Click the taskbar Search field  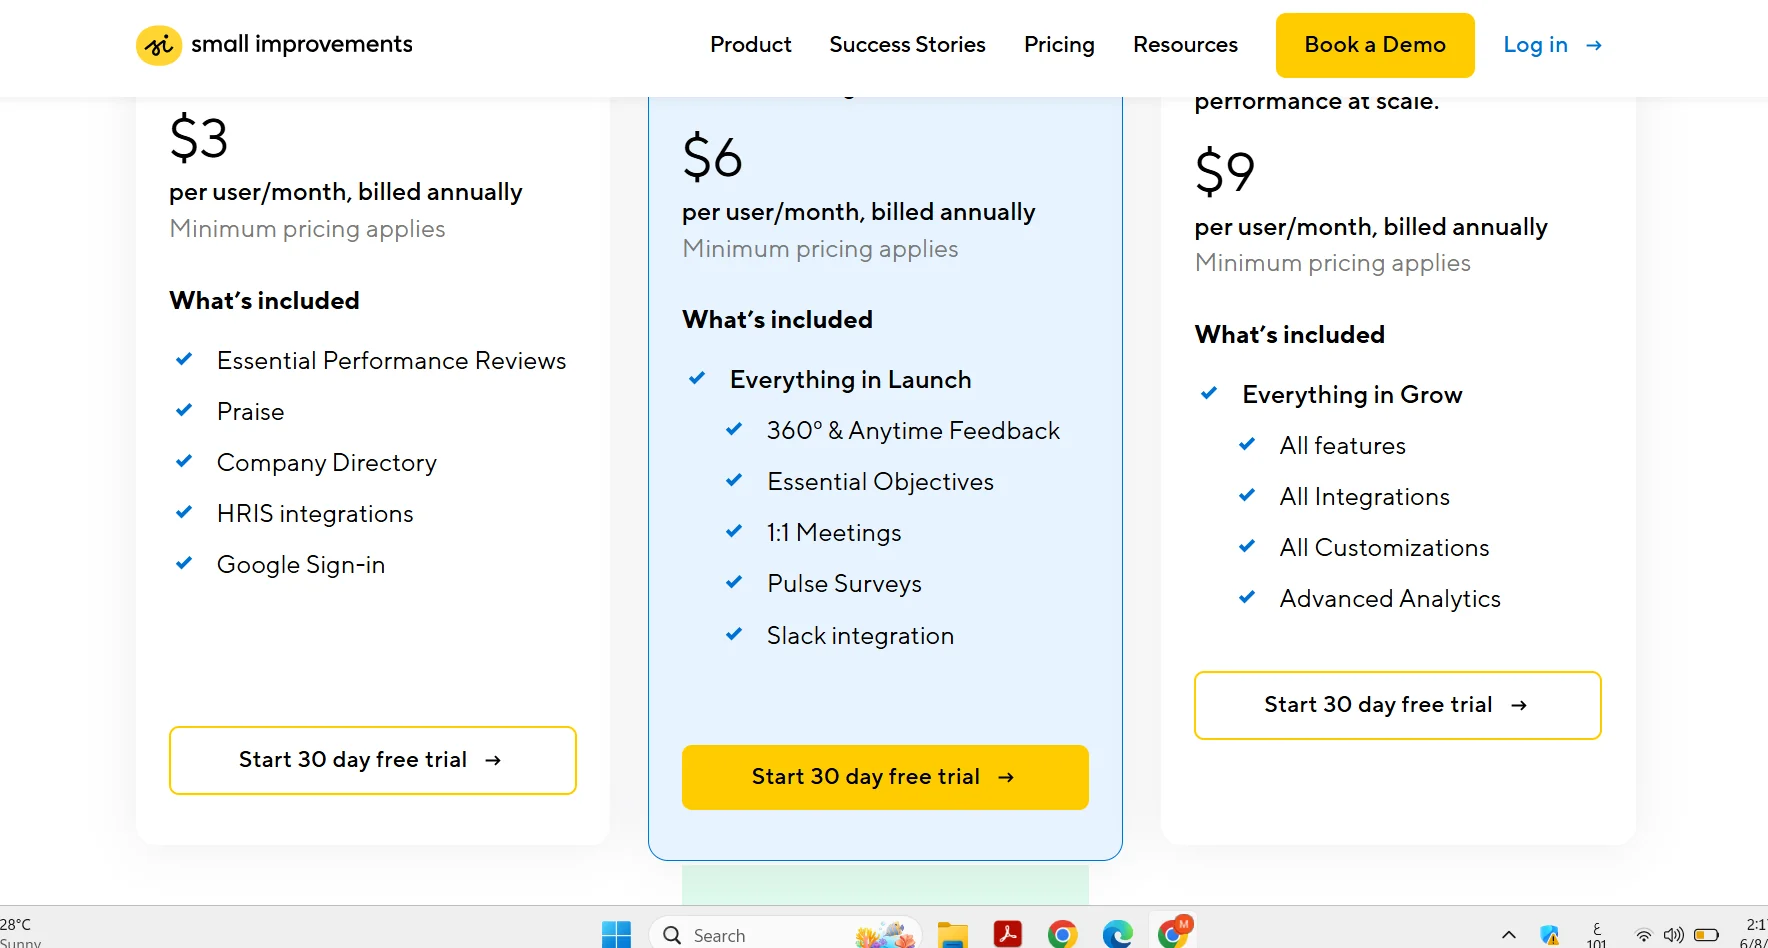click(784, 935)
